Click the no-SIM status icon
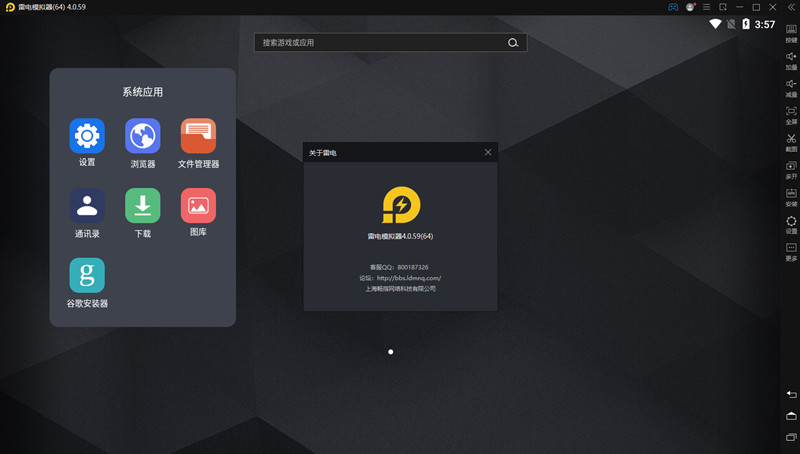The height and width of the screenshot is (454, 800). (x=731, y=24)
